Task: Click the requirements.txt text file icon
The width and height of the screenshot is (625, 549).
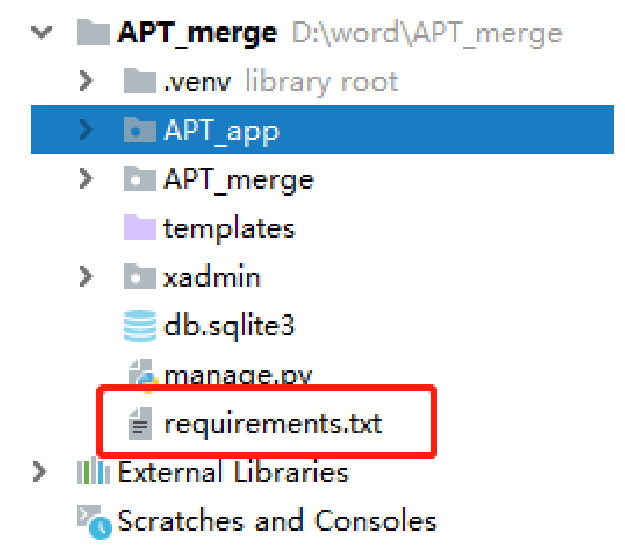Action: (x=141, y=423)
